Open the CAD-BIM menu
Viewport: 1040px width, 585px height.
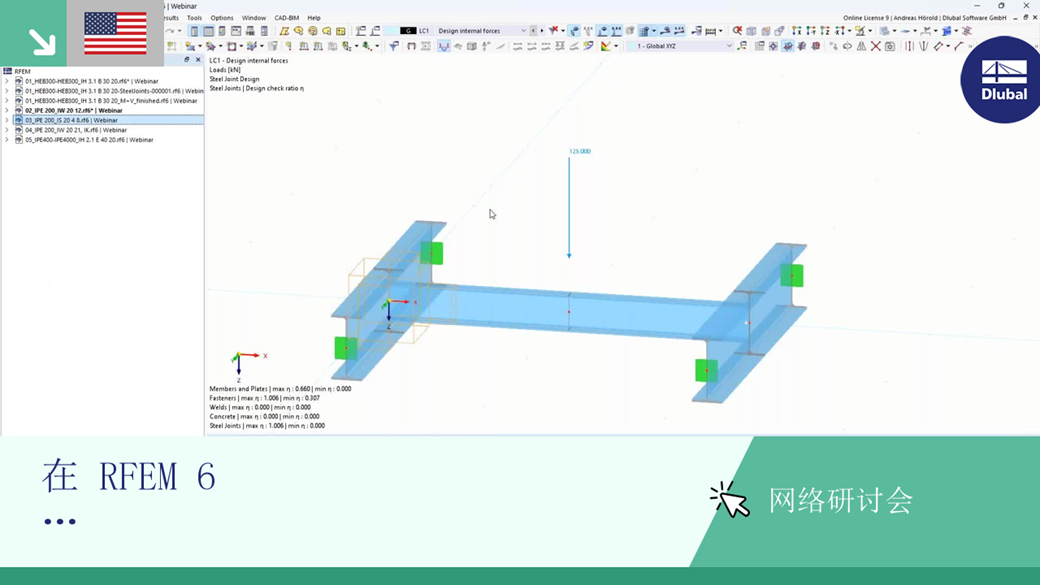(287, 18)
